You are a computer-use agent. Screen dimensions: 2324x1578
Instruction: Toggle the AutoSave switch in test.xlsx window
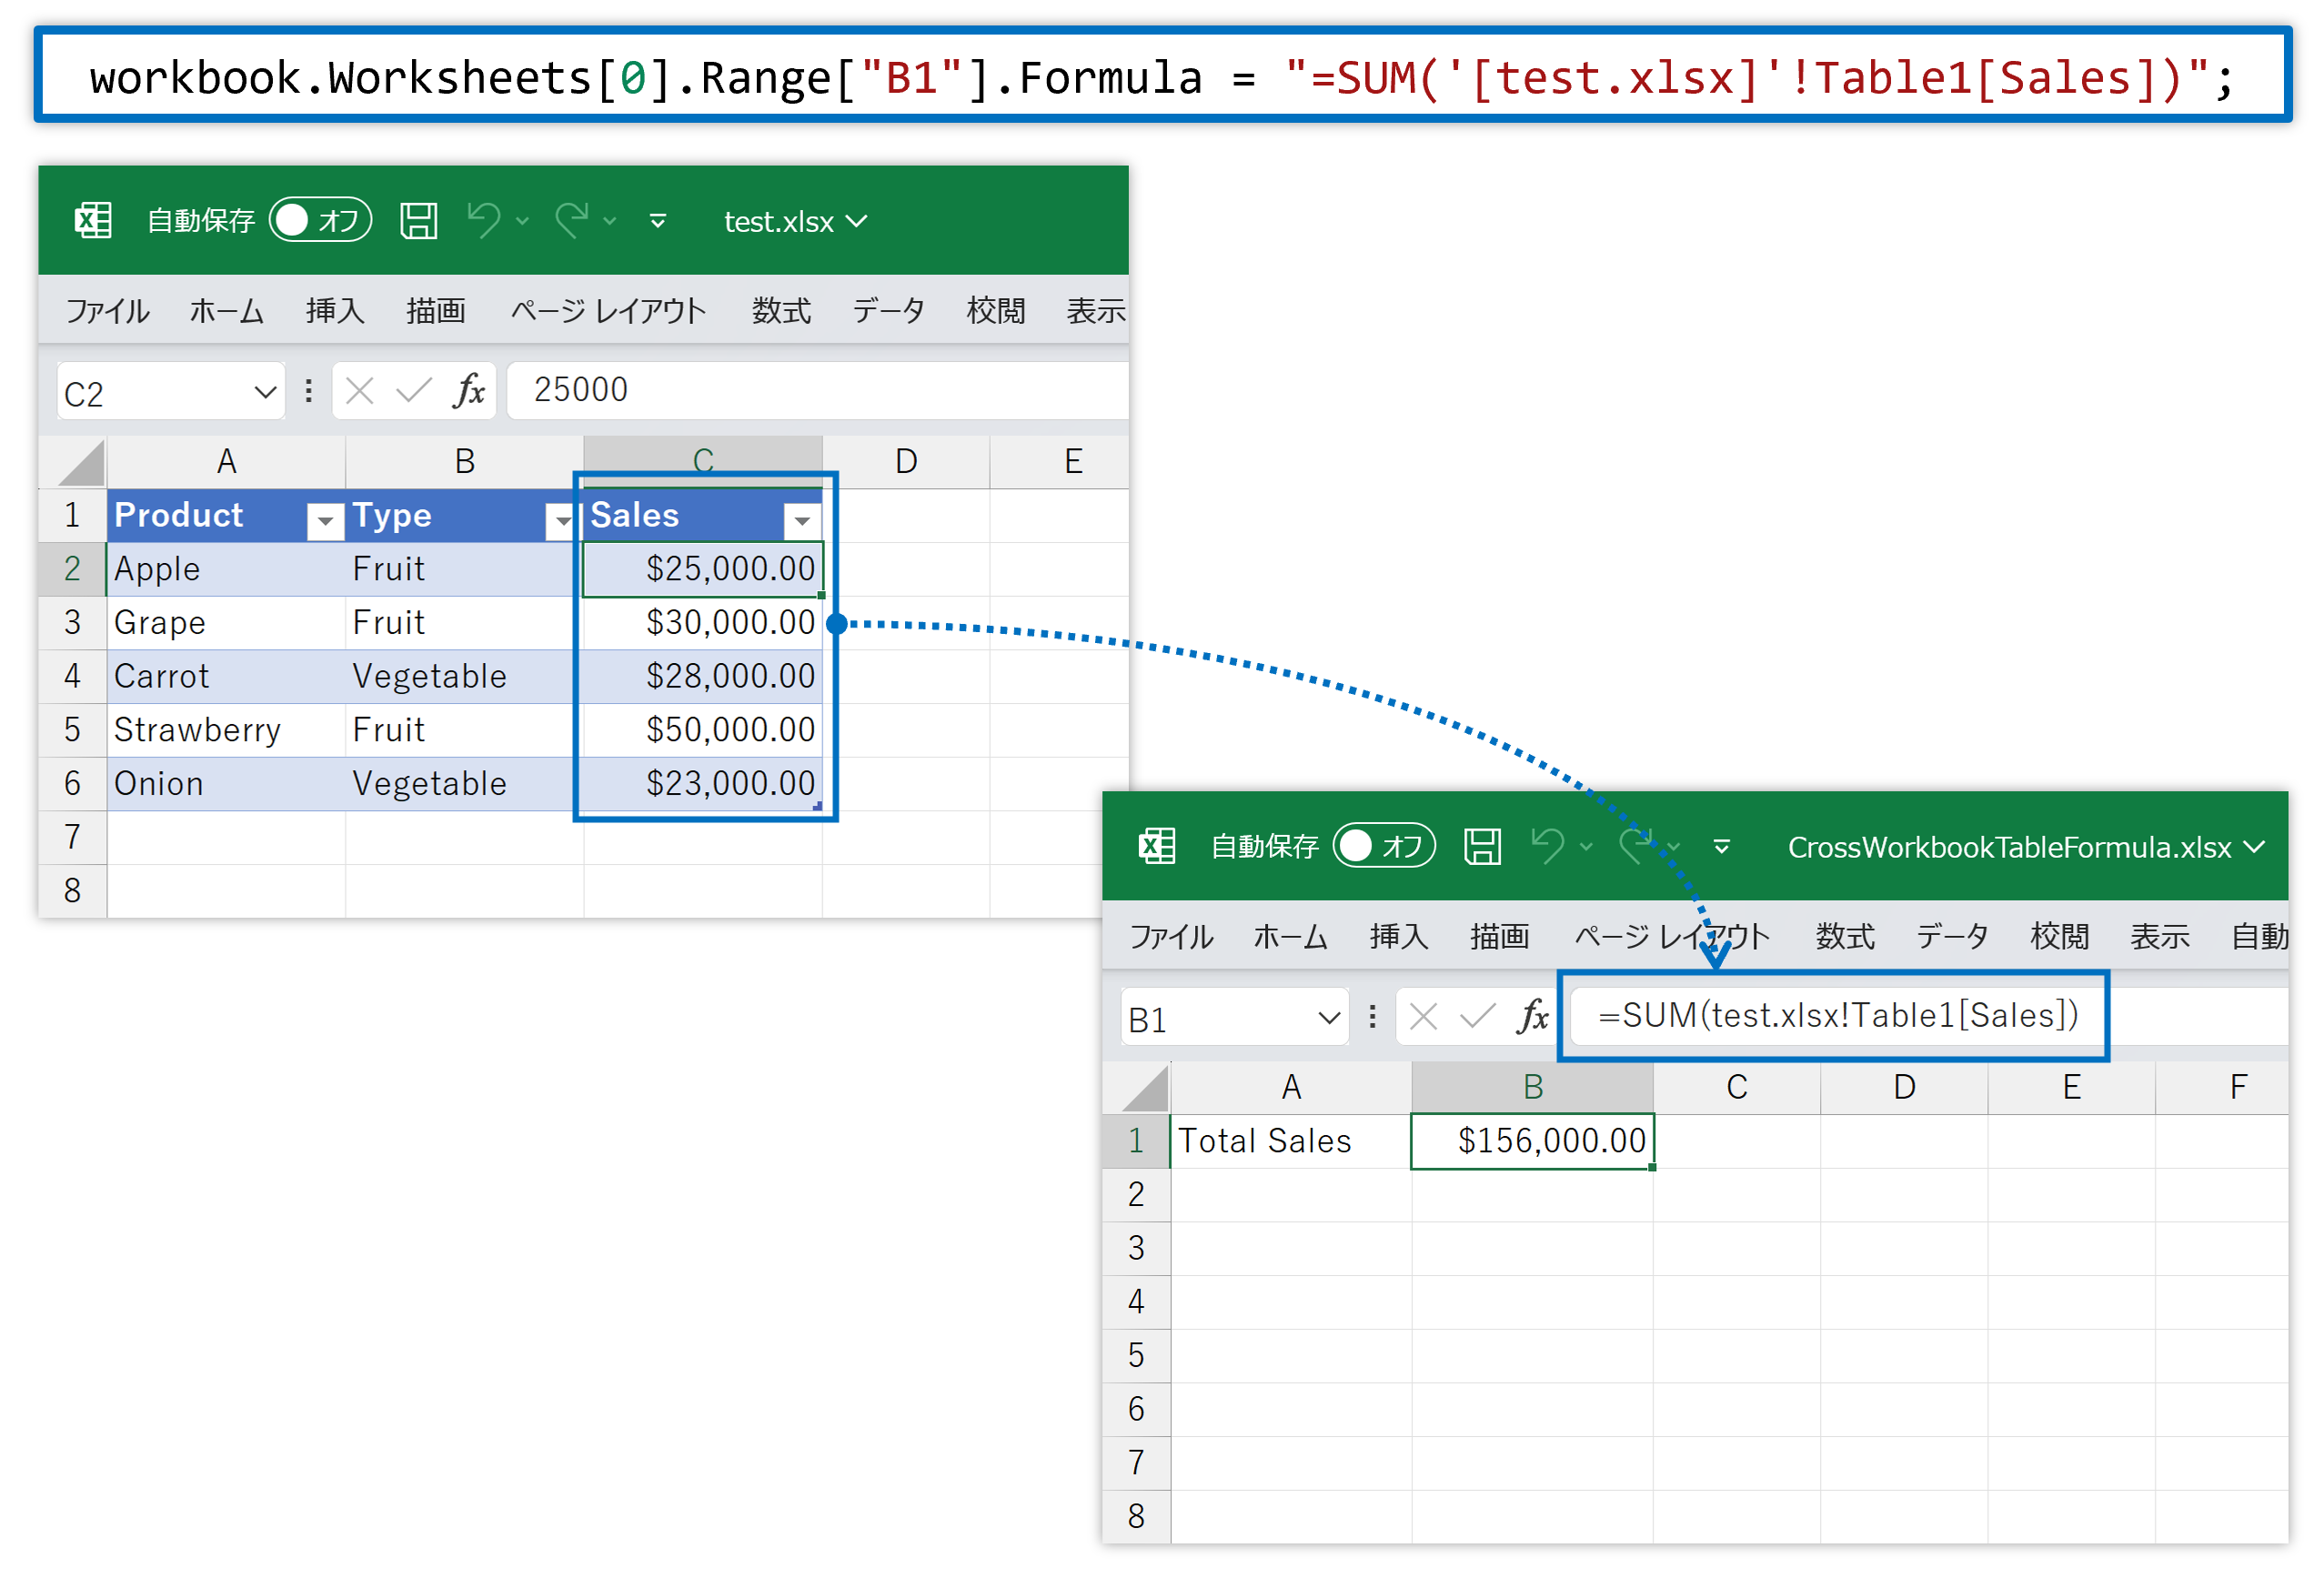(x=320, y=220)
